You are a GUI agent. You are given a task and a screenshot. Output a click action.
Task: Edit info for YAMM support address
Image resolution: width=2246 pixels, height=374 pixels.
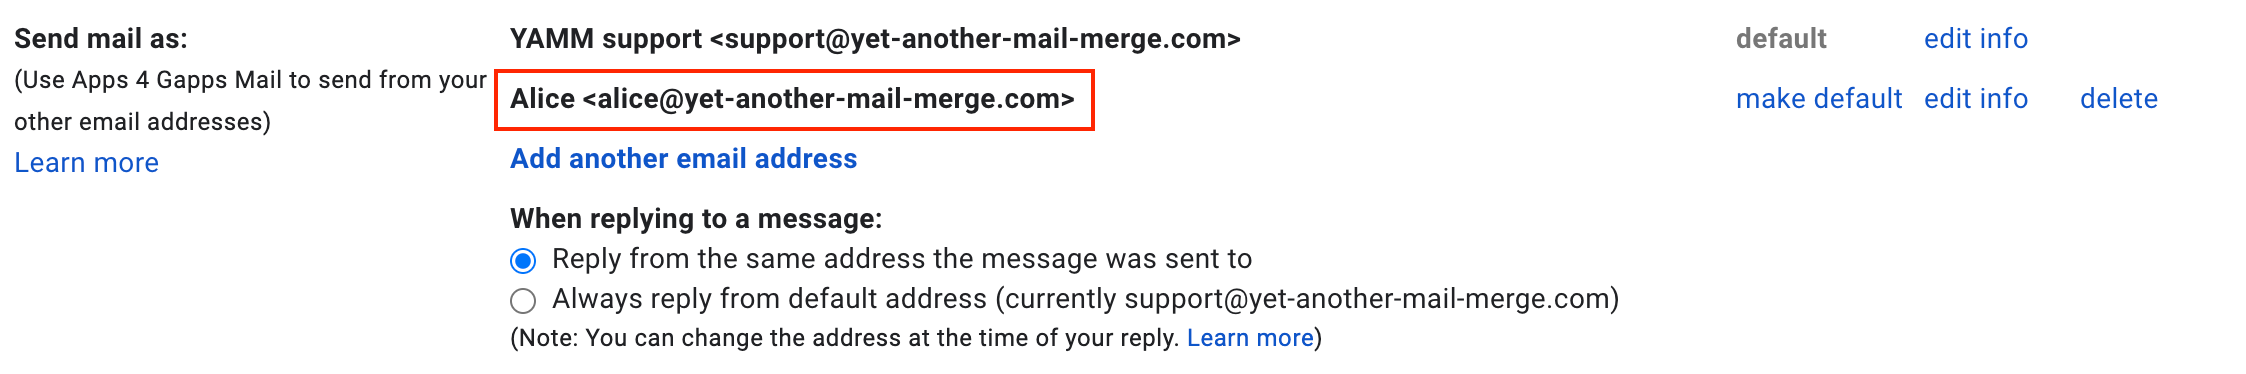pos(1976,38)
